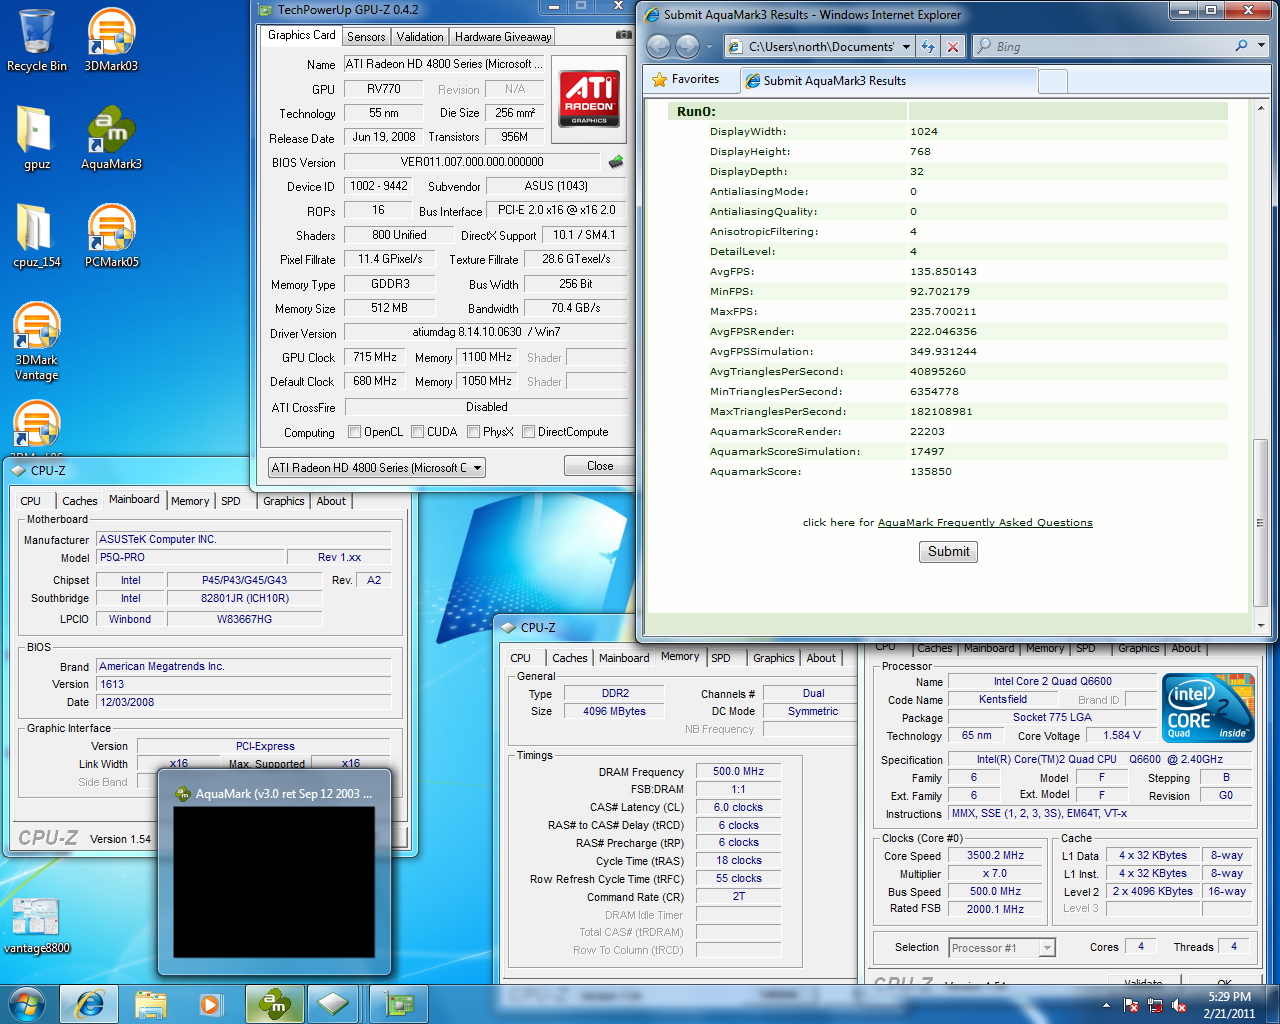Click the Windows Start orb

point(27,1004)
